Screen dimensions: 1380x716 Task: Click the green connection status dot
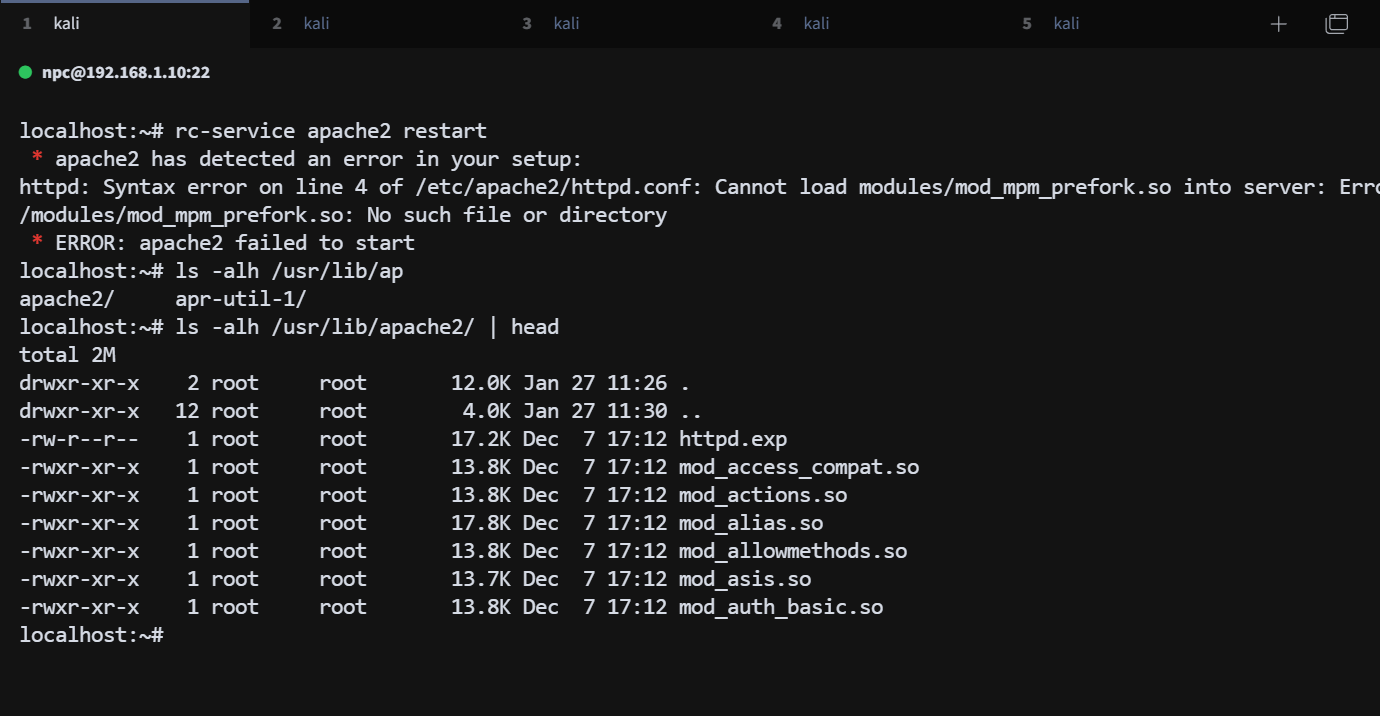(x=26, y=72)
